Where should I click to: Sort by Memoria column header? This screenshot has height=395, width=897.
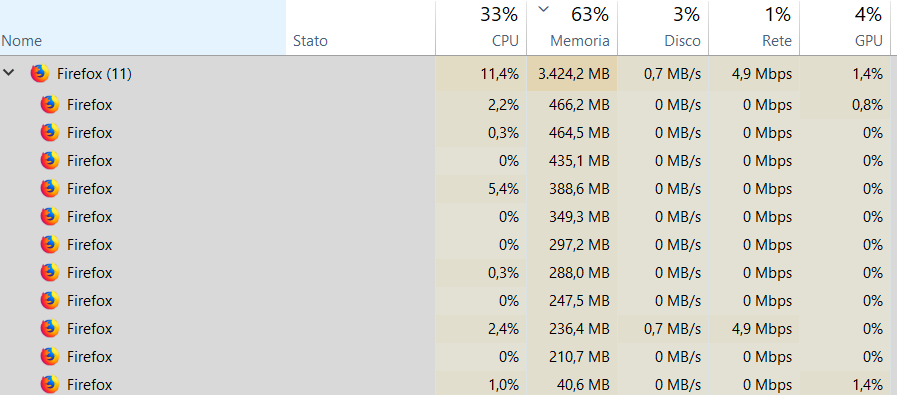572,27
